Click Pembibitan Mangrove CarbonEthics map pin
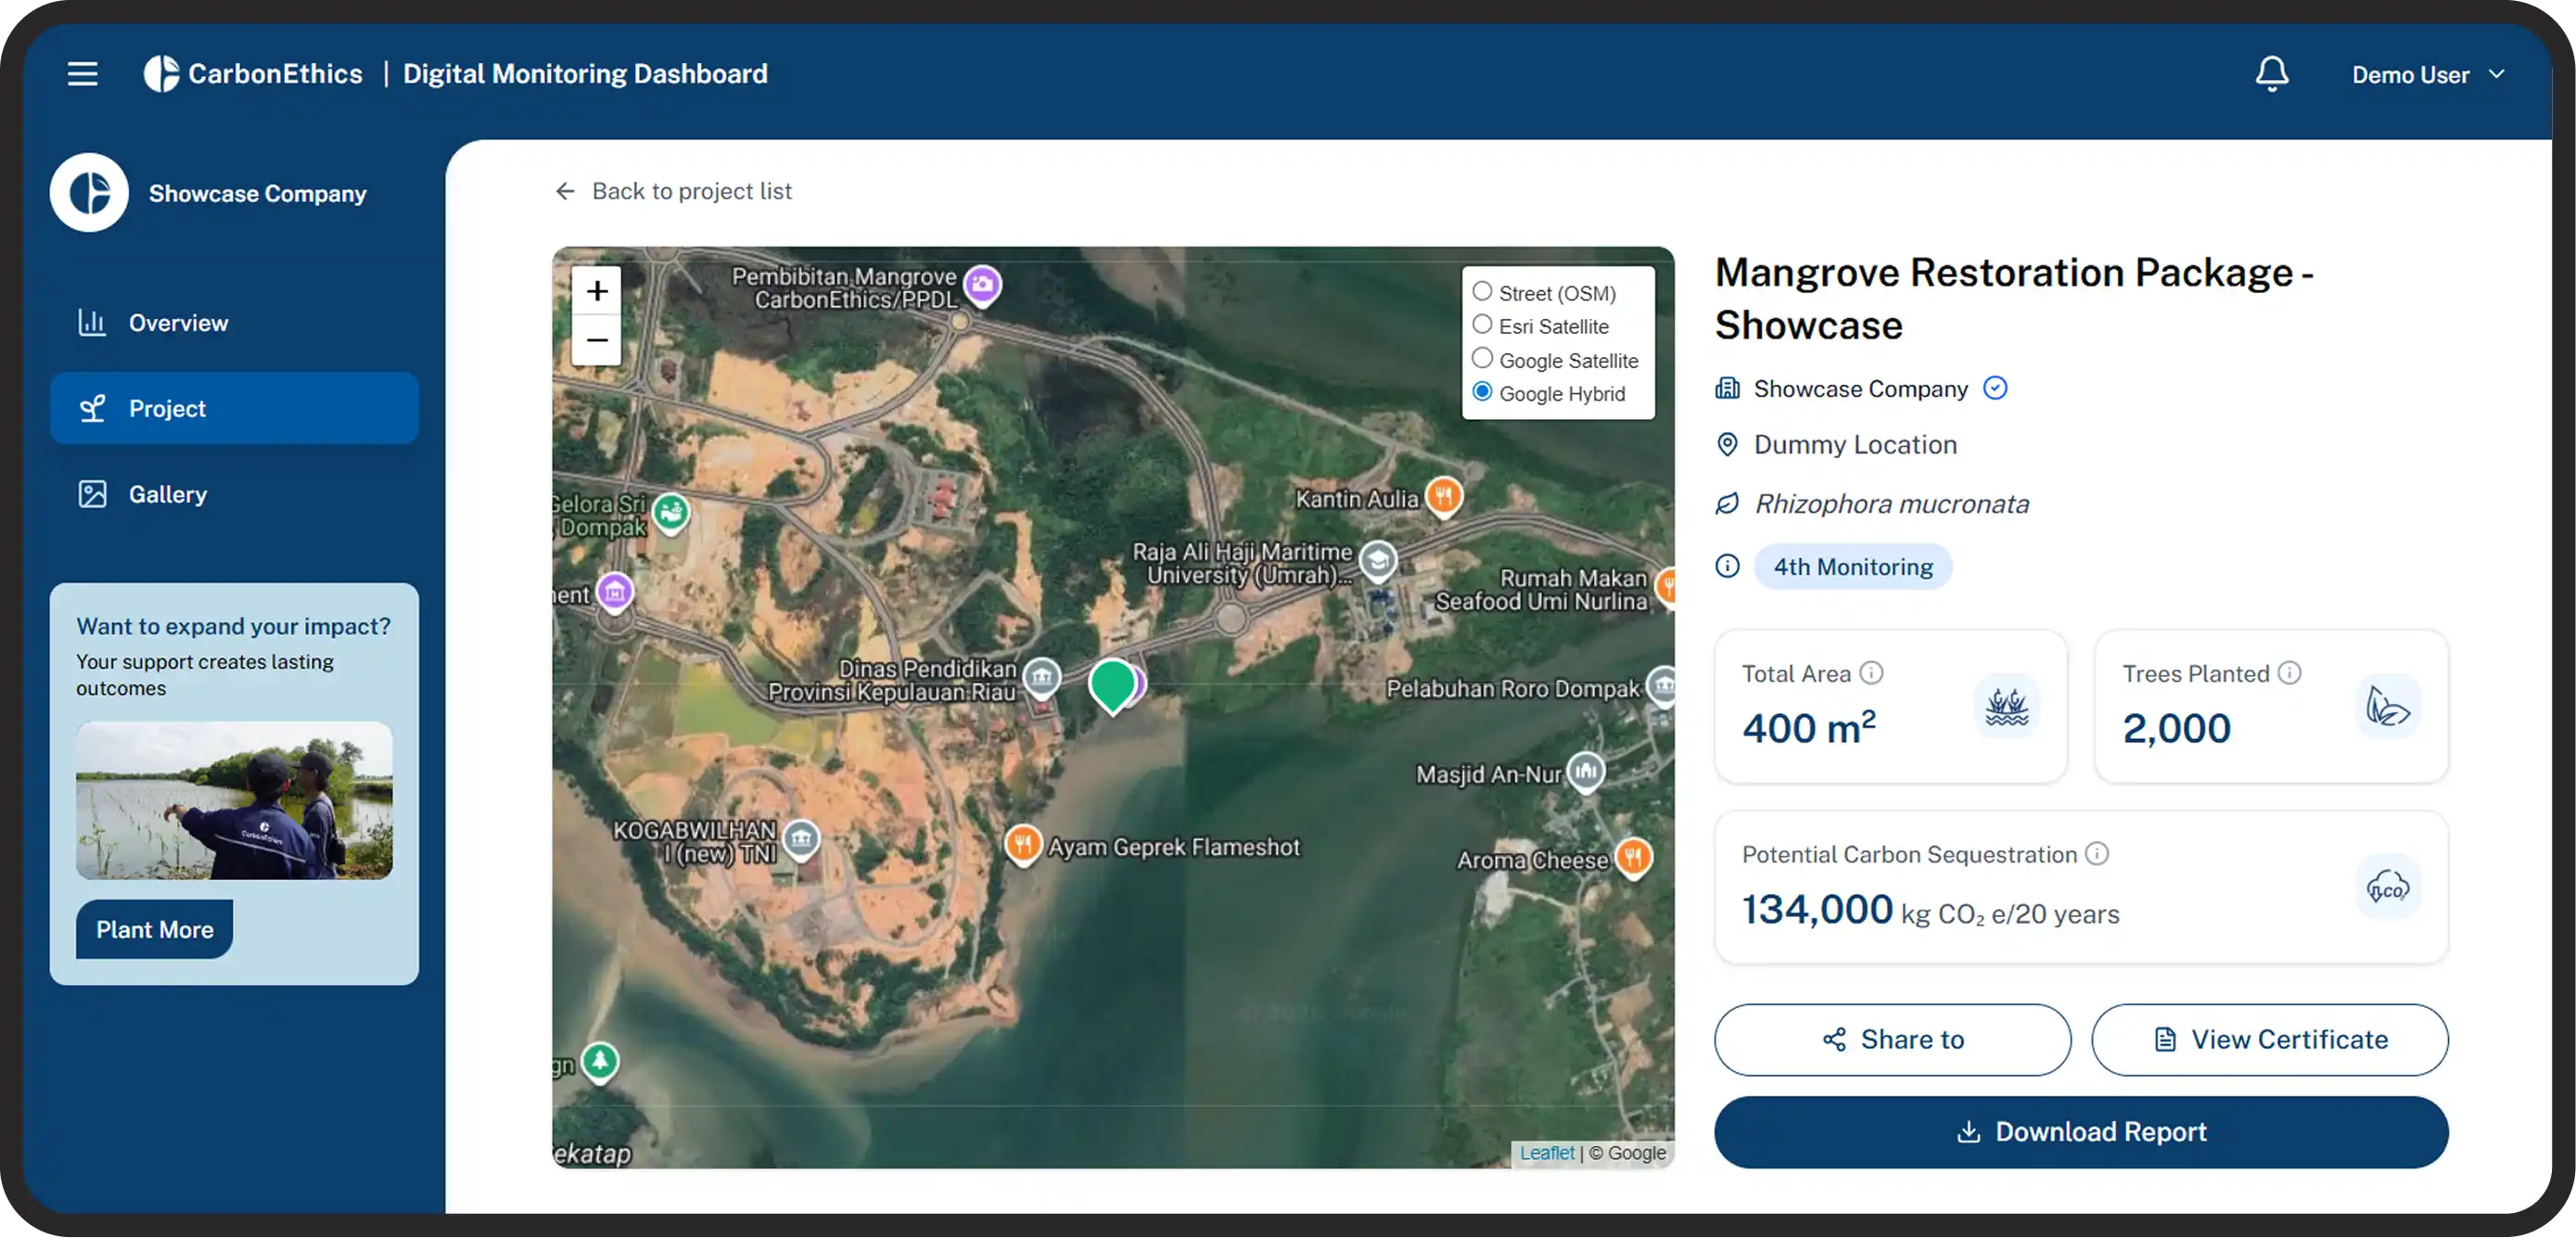Screen dimensions: 2576x1238 point(983,287)
